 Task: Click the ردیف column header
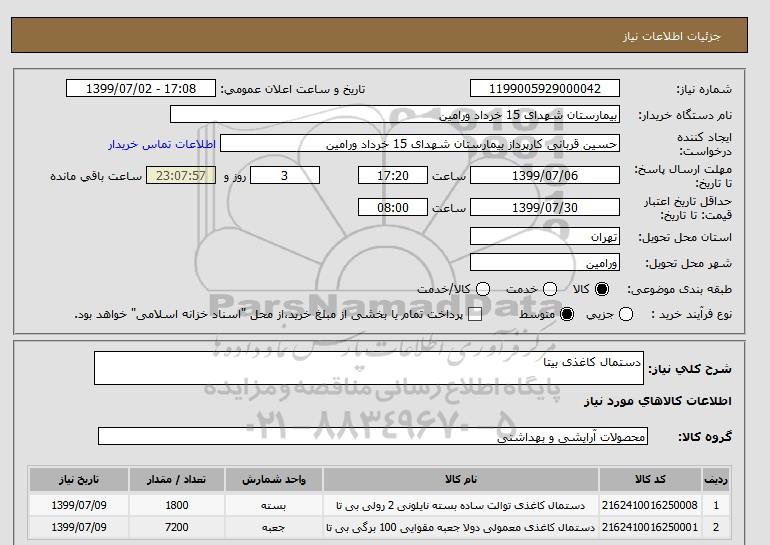716,479
